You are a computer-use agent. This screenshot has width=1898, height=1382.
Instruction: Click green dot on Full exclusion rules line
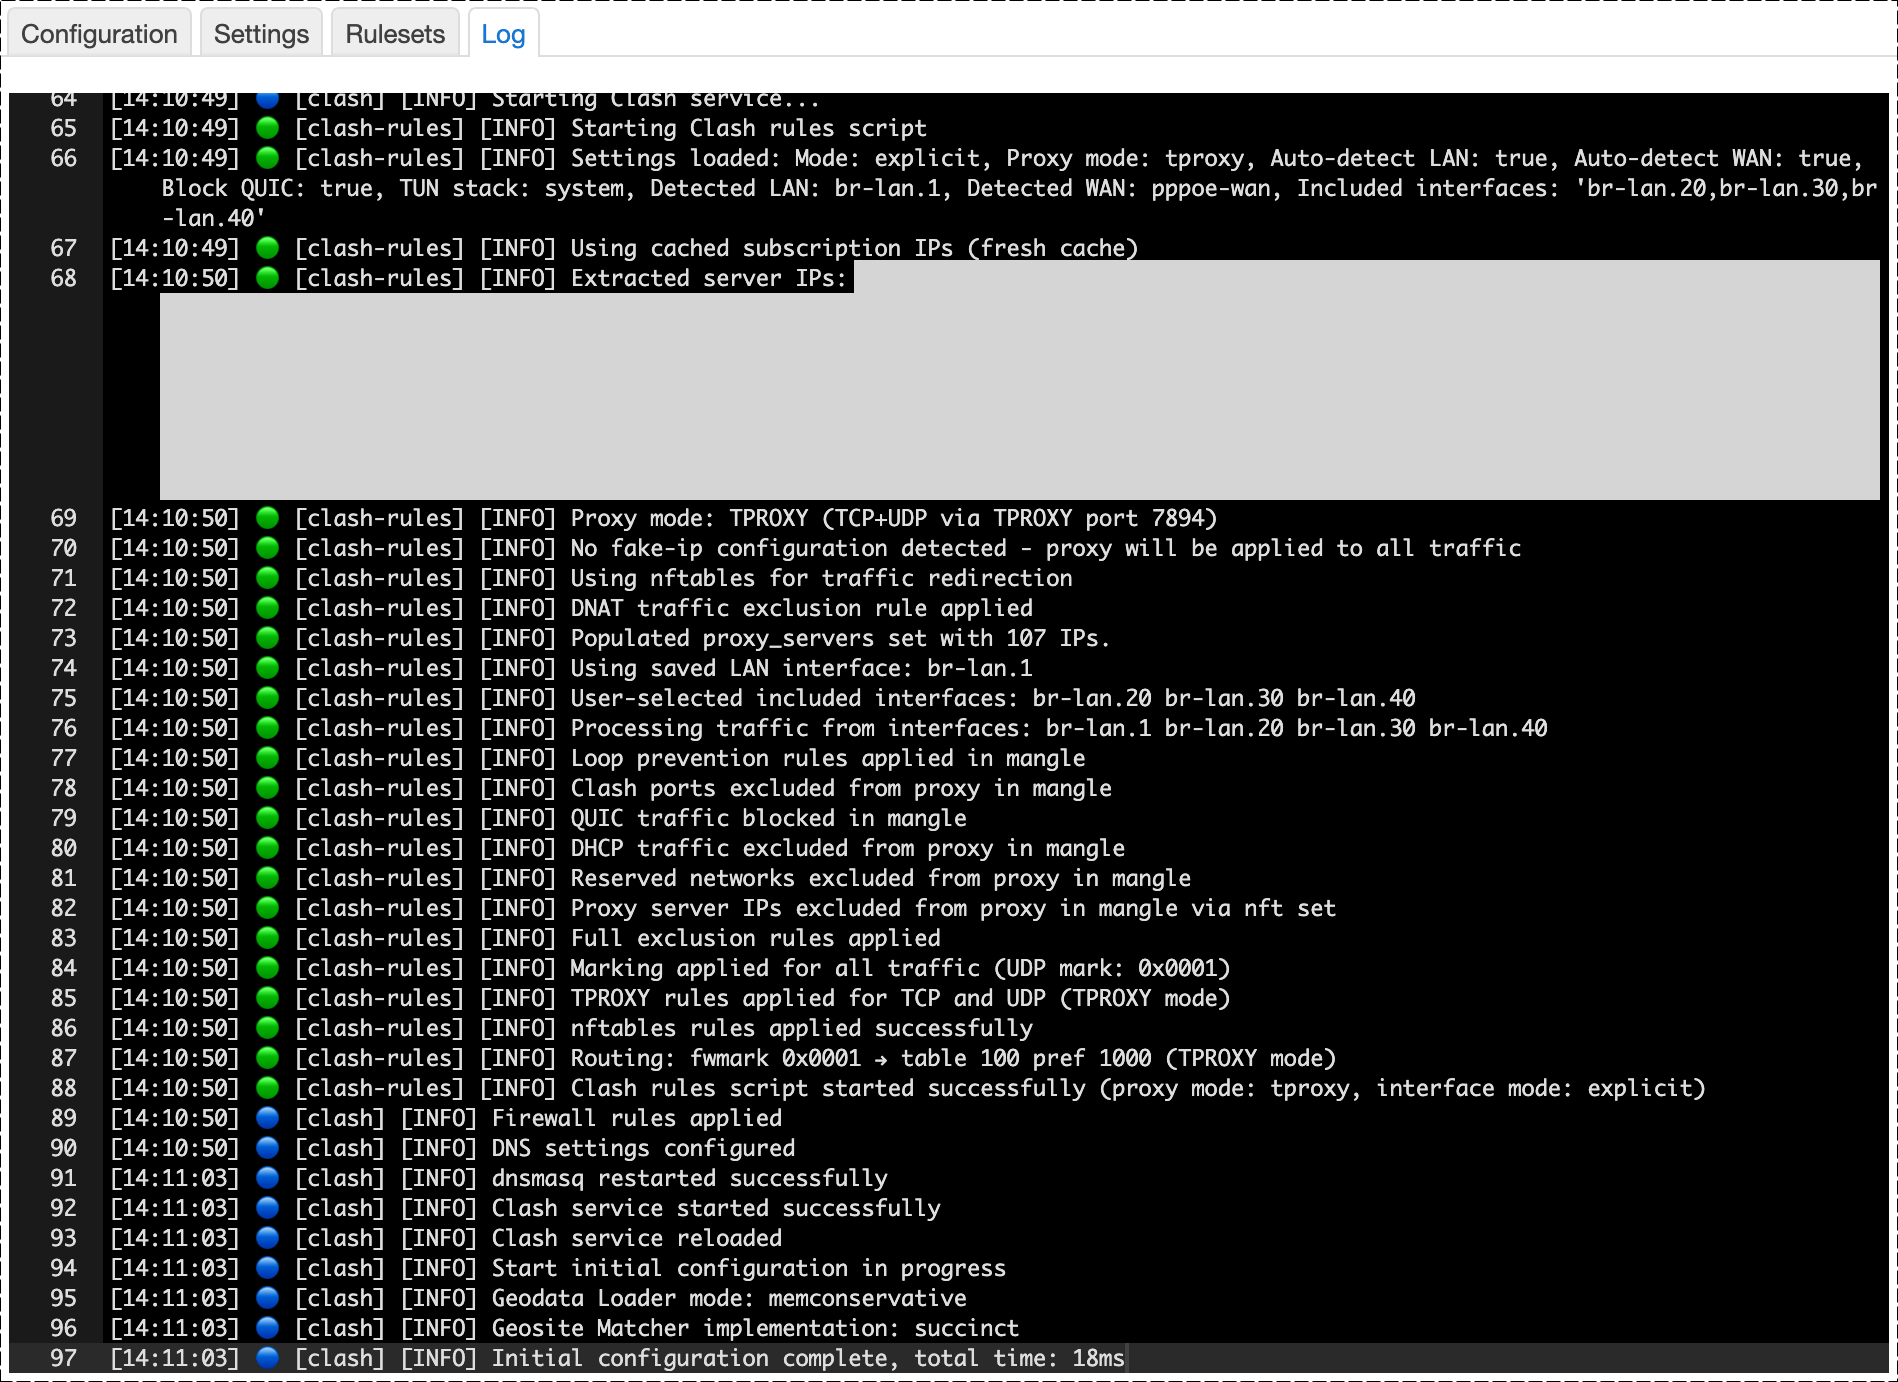pyautogui.click(x=267, y=938)
